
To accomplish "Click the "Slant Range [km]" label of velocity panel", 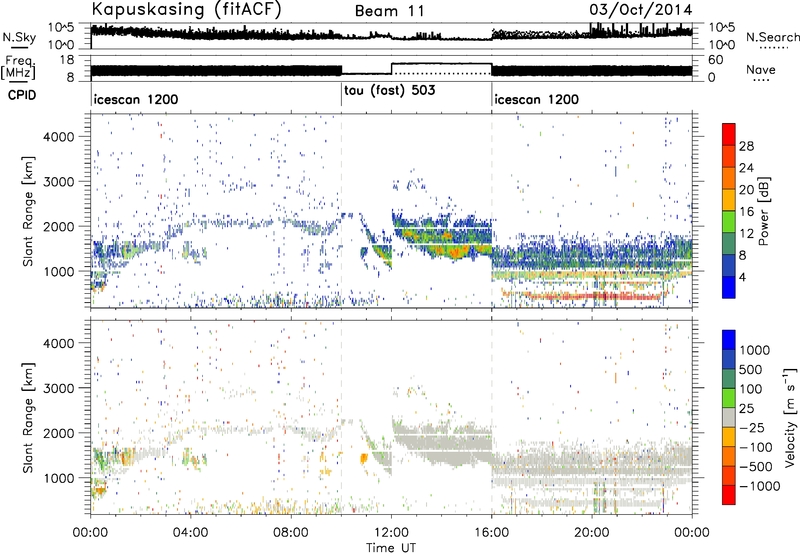I will [28, 417].
